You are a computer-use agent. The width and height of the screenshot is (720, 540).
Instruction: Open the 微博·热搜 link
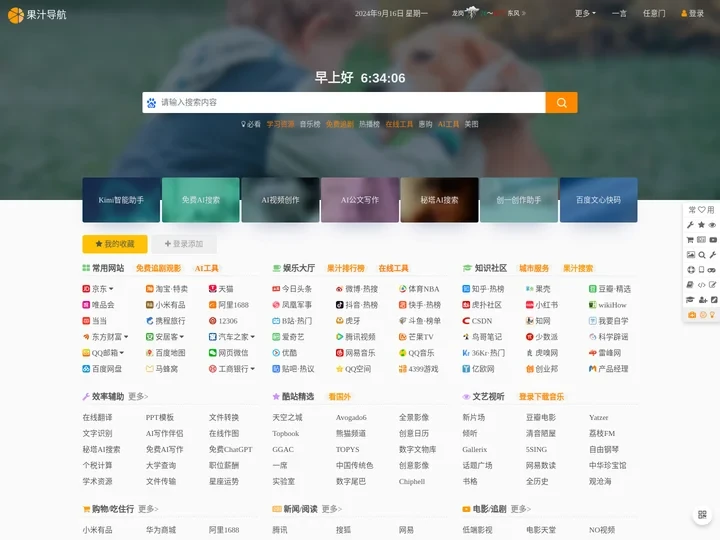[357, 289]
